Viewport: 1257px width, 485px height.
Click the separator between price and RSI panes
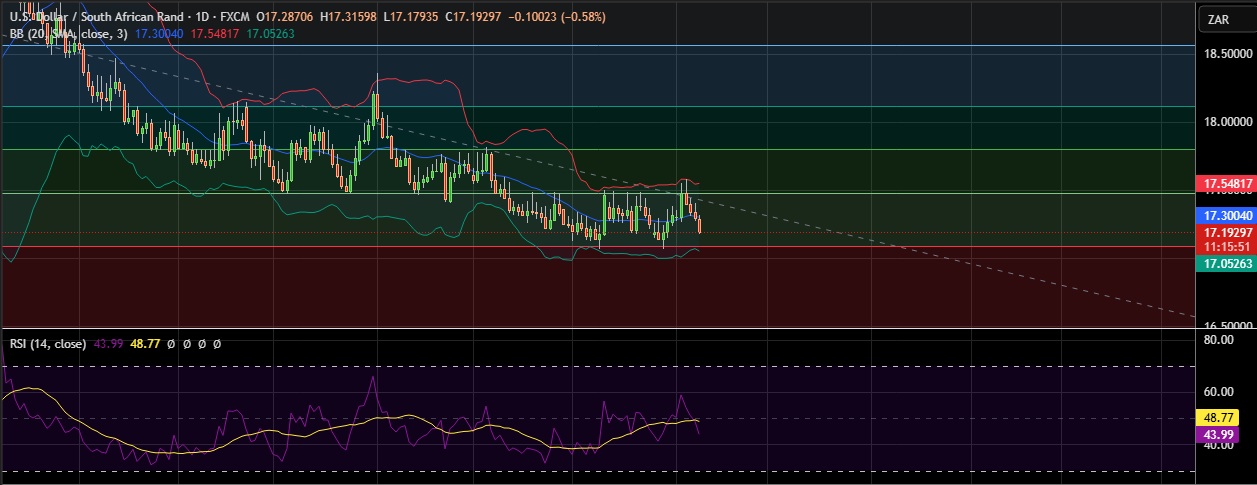(600, 328)
